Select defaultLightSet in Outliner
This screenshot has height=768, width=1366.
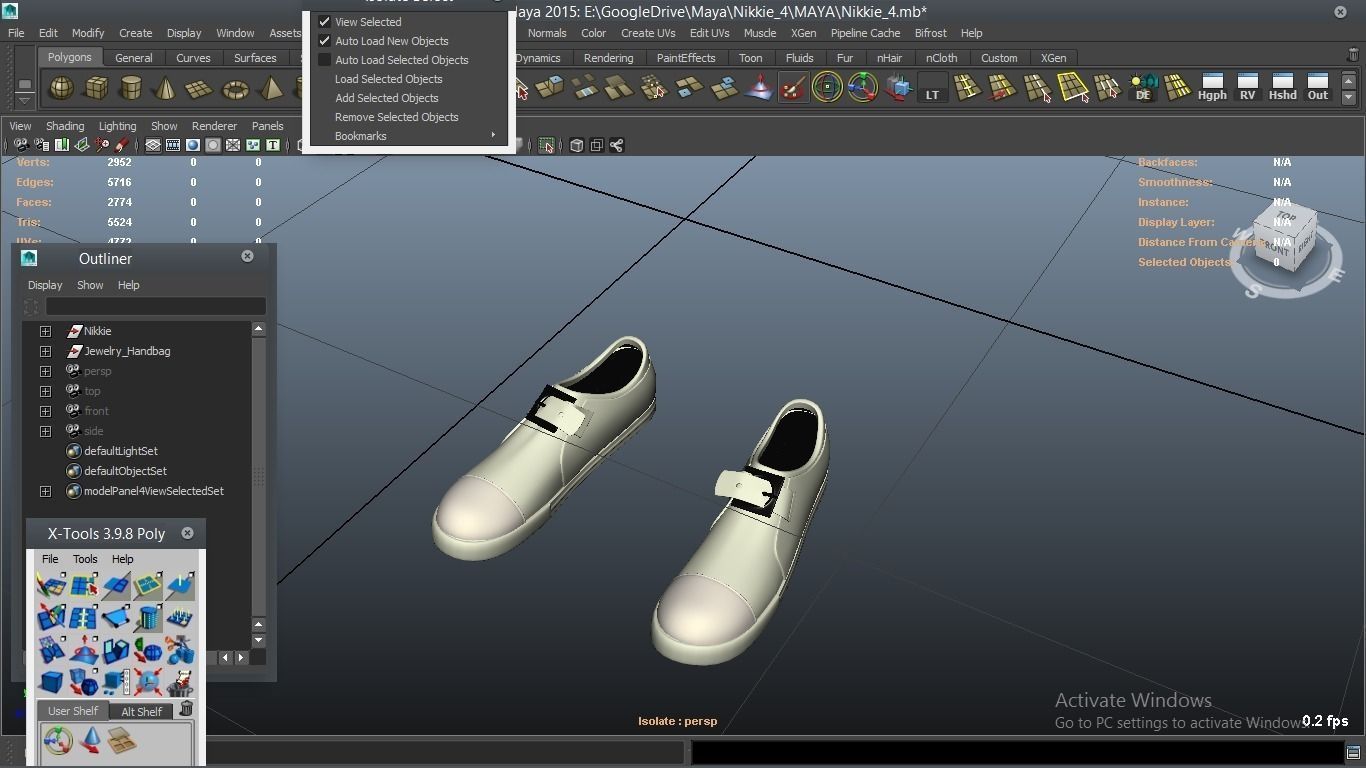point(121,451)
